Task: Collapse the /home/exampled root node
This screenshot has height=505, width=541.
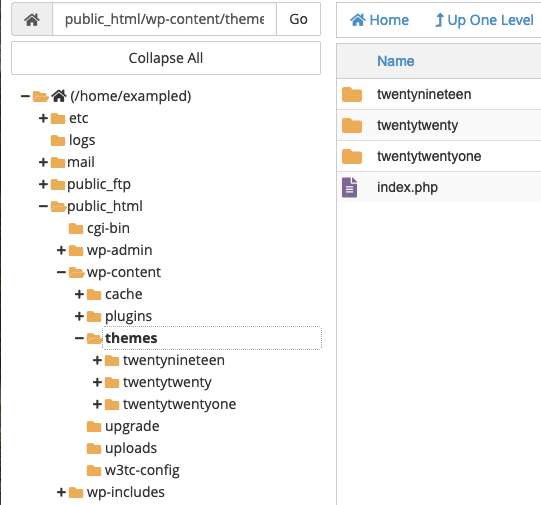Action: click(25, 96)
